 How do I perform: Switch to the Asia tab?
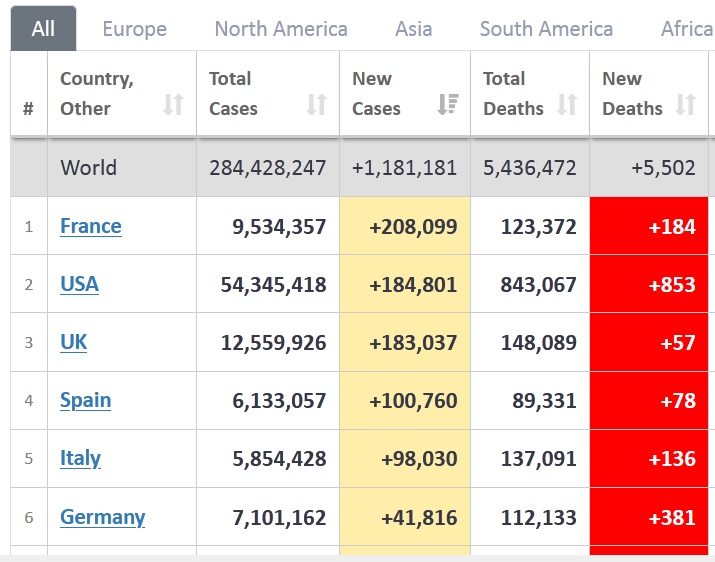click(413, 29)
